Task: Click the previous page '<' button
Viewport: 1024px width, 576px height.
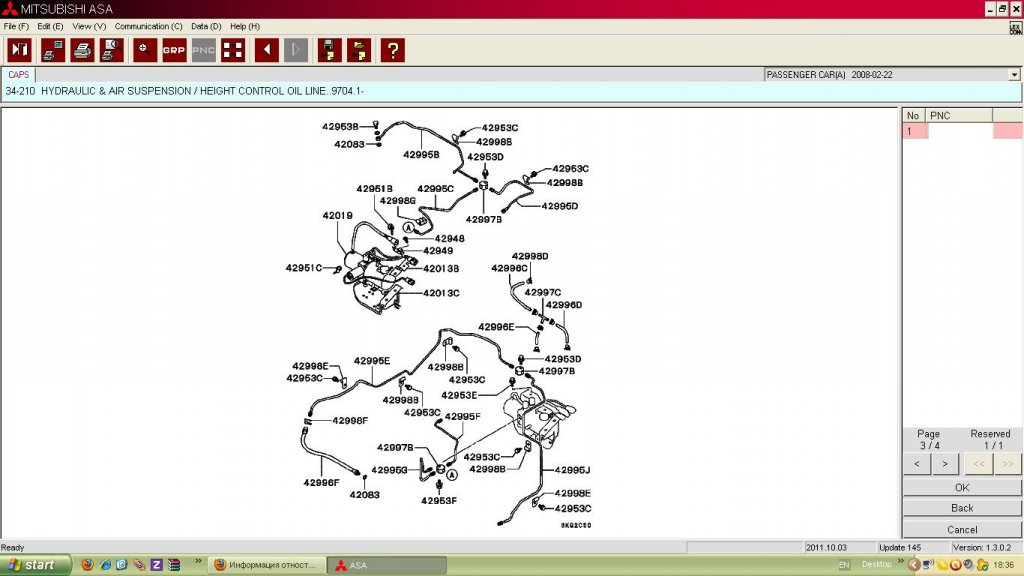Action: pyautogui.click(x=917, y=464)
